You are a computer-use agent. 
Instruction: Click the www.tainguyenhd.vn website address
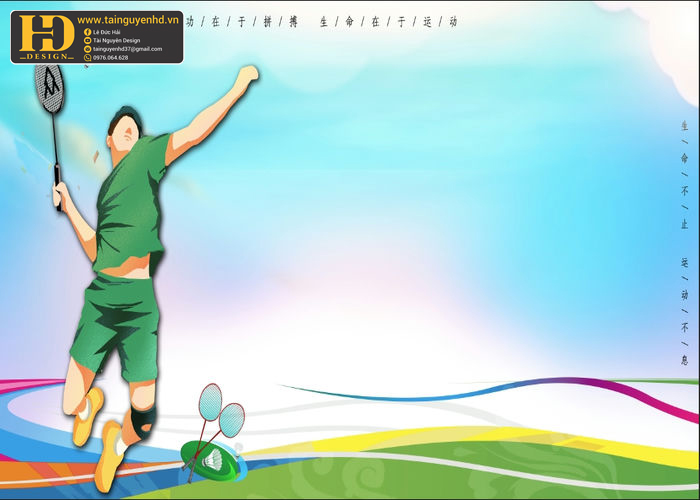pos(128,20)
